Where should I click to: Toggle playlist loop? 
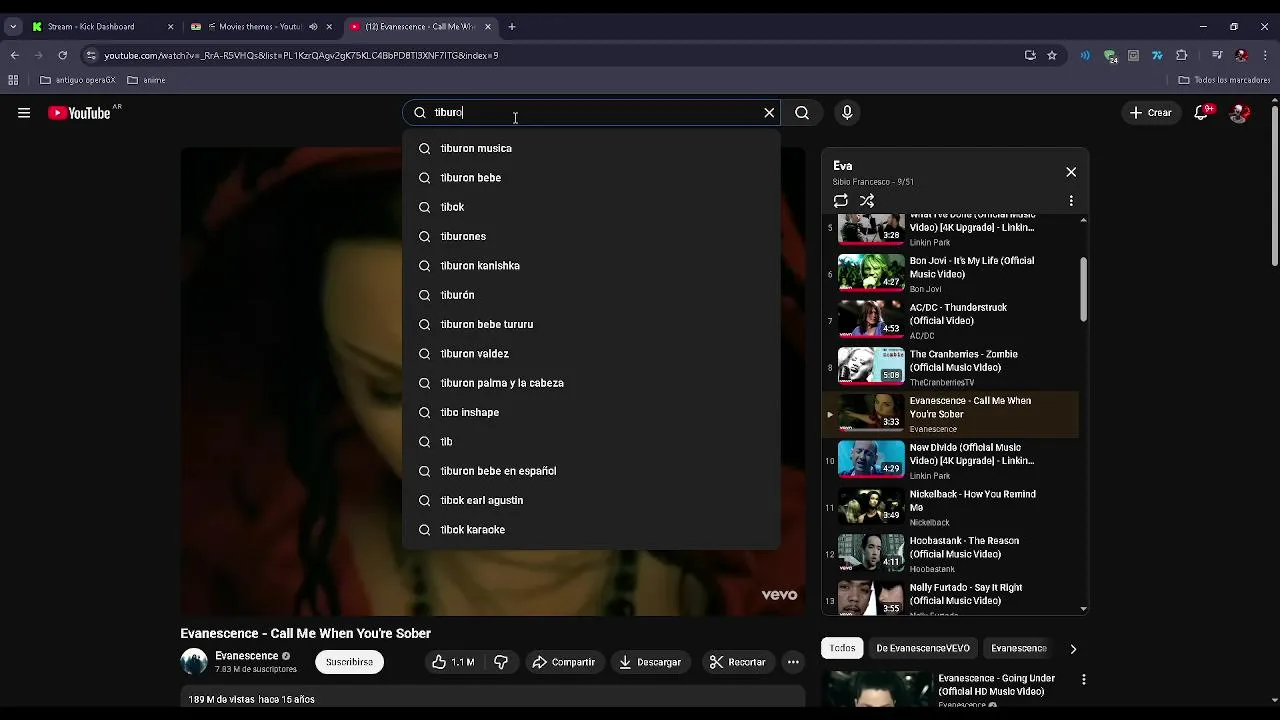click(x=841, y=201)
